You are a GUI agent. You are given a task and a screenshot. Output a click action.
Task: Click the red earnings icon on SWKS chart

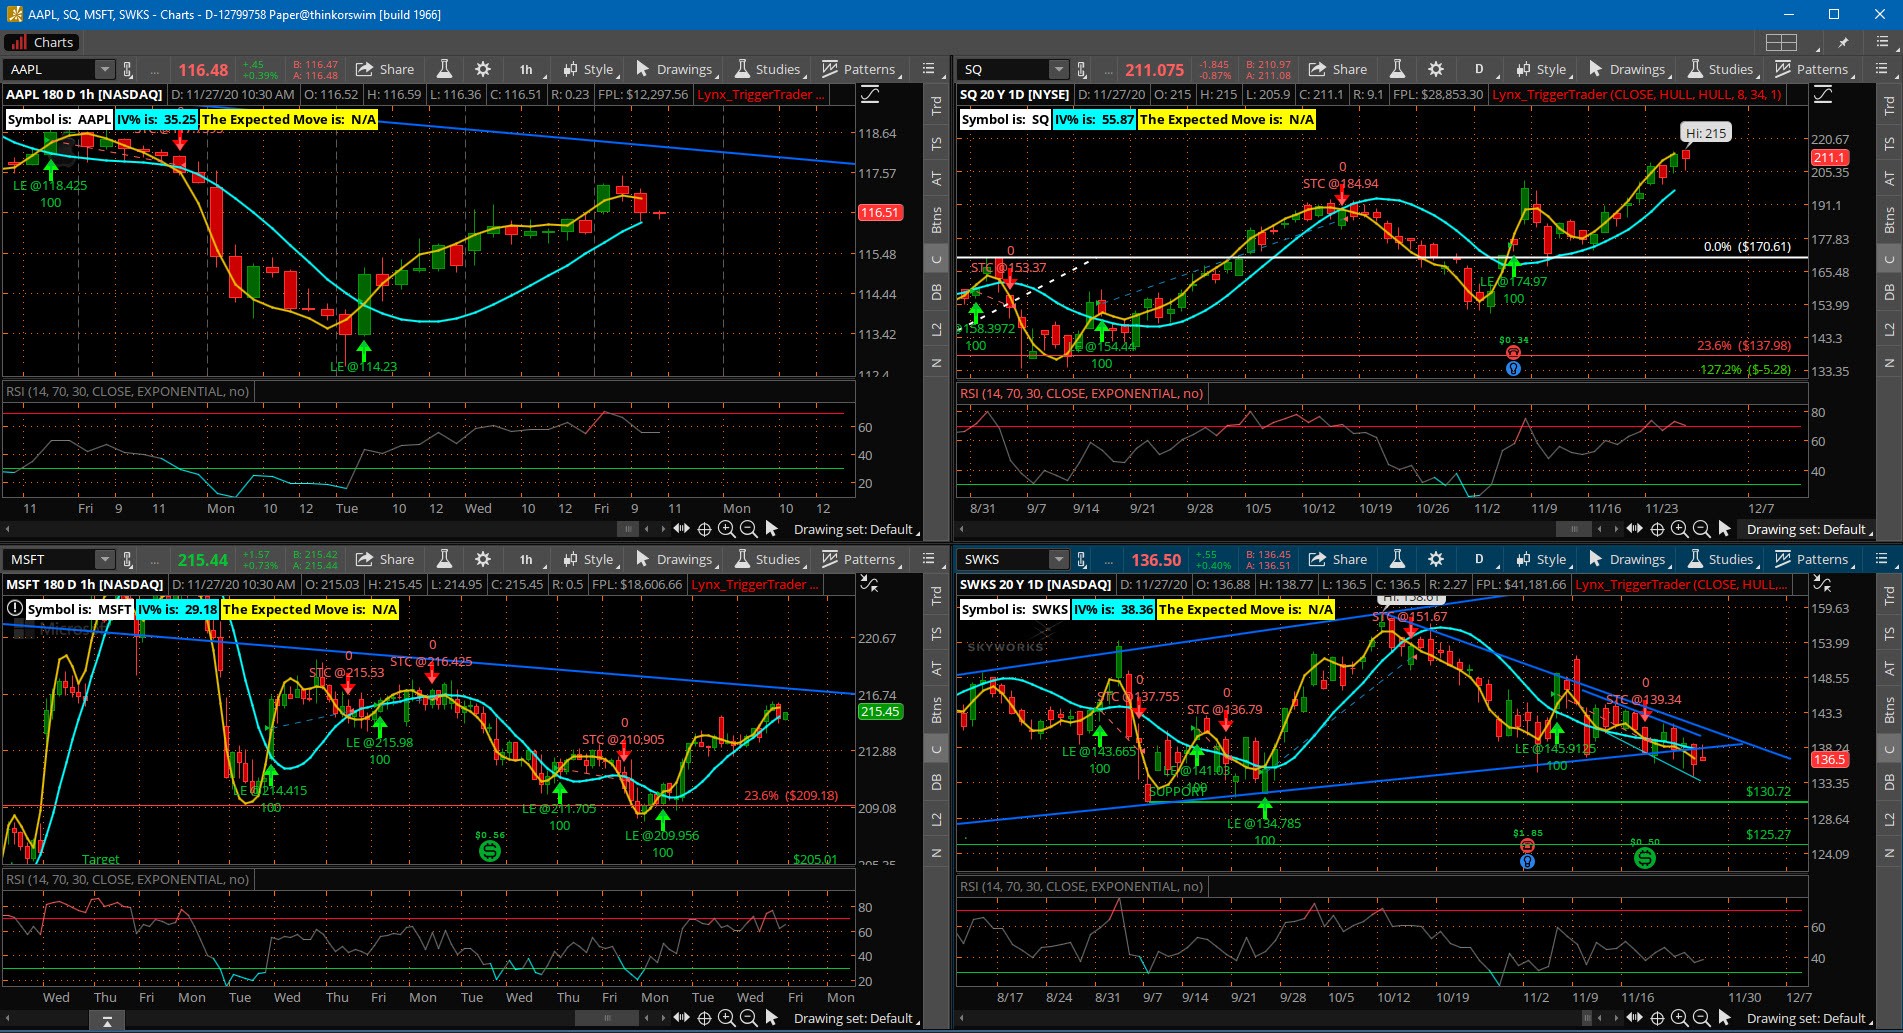(1527, 845)
